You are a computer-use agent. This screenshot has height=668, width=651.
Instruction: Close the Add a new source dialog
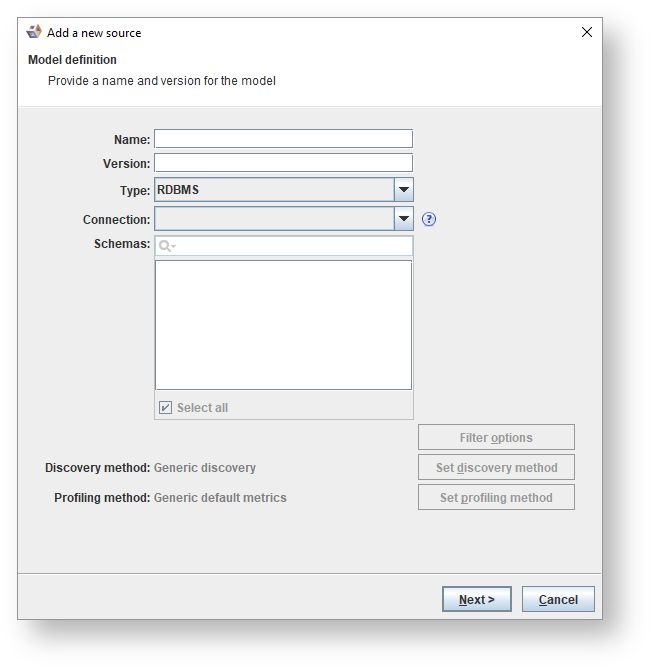point(587,32)
